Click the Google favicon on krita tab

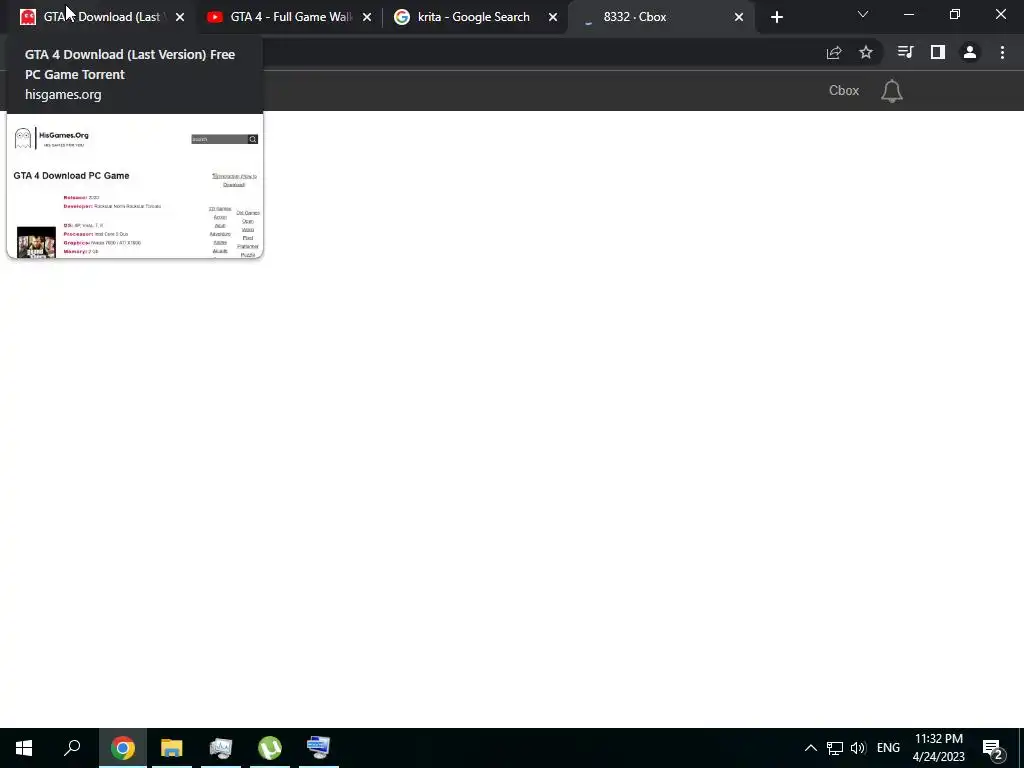[x=402, y=17]
